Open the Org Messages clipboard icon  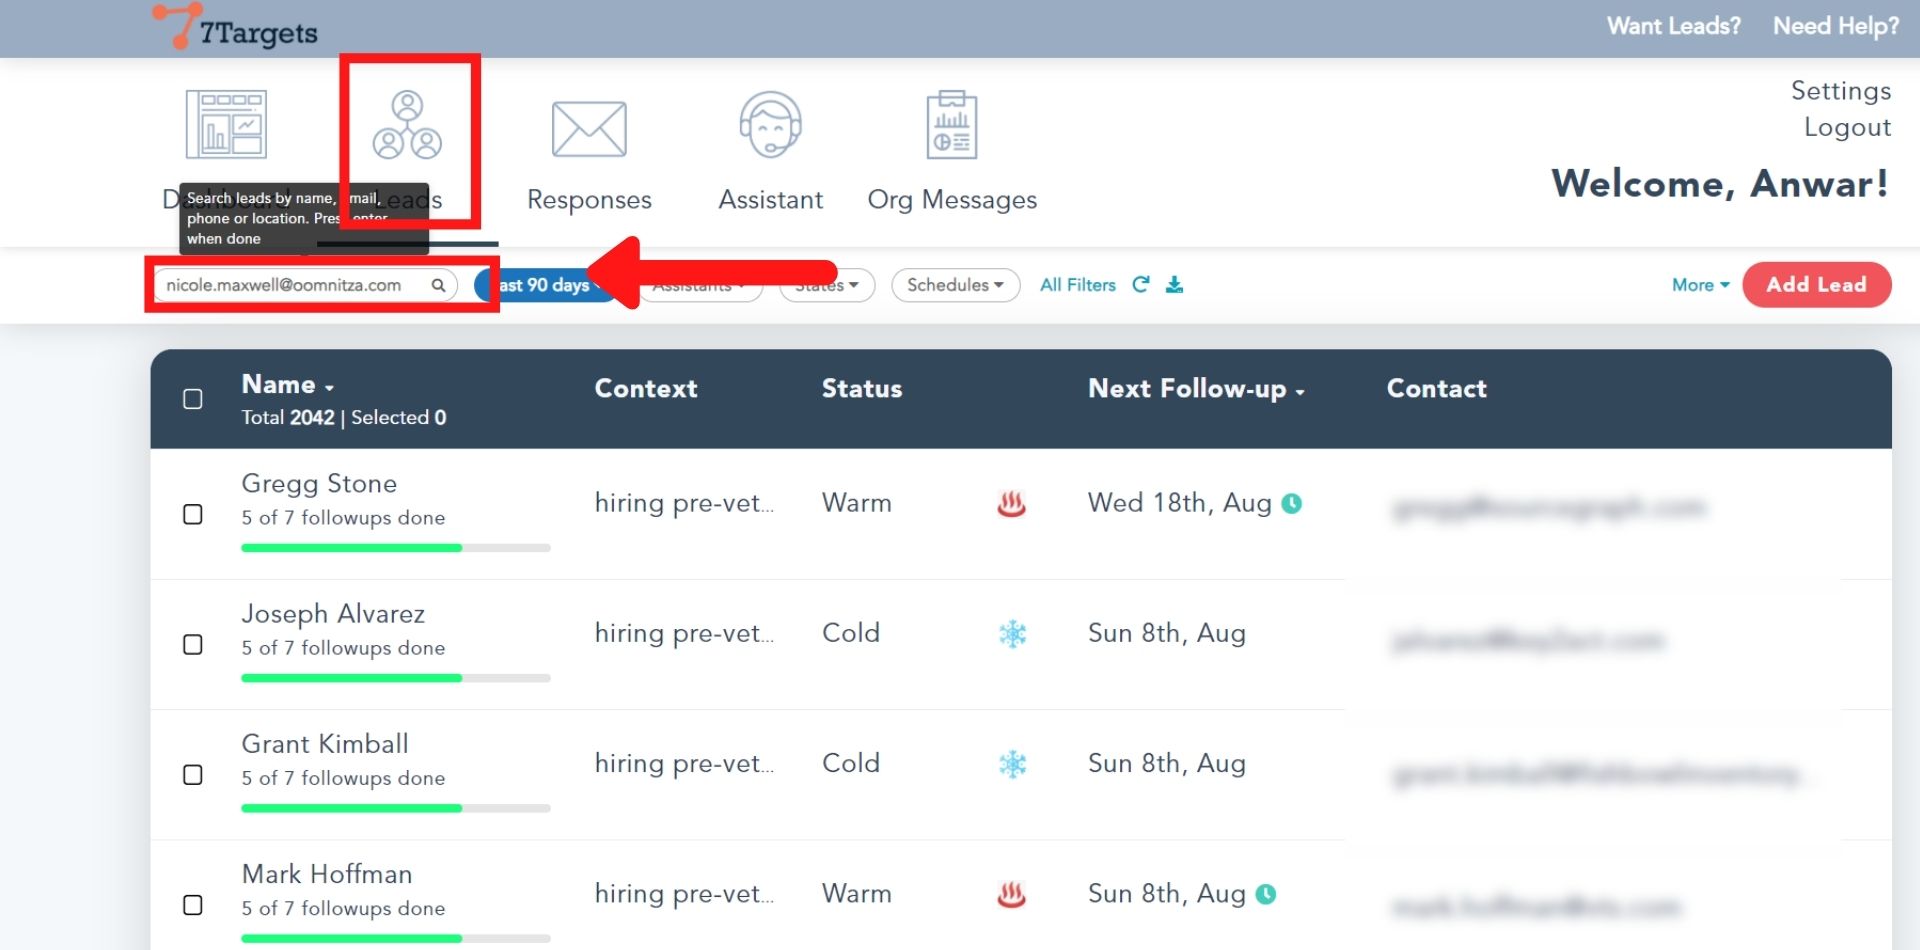pos(951,126)
